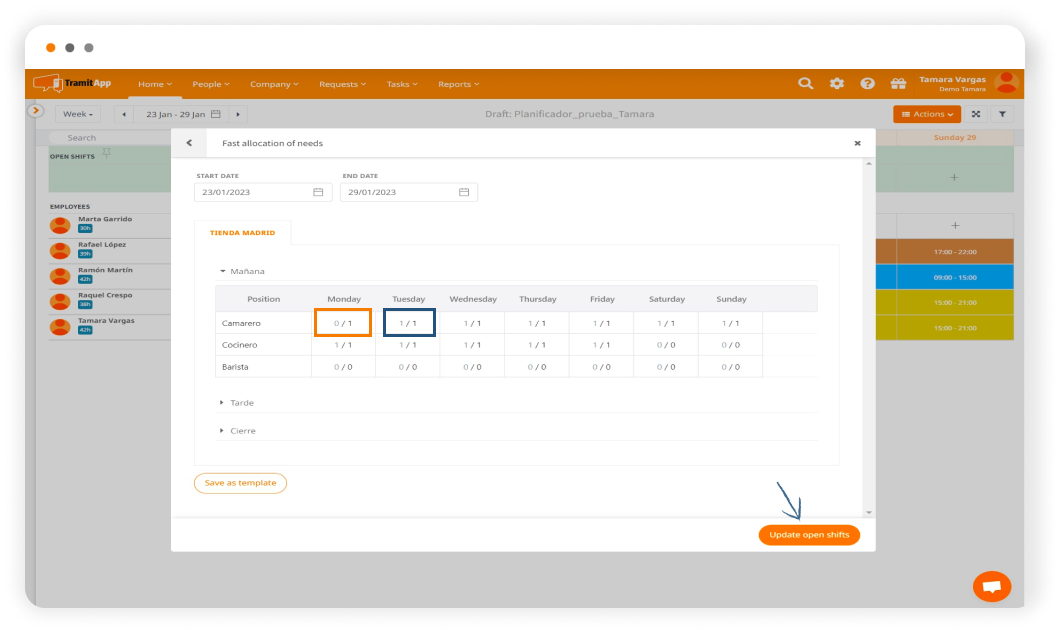Open the search magnifier in top bar

(805, 84)
